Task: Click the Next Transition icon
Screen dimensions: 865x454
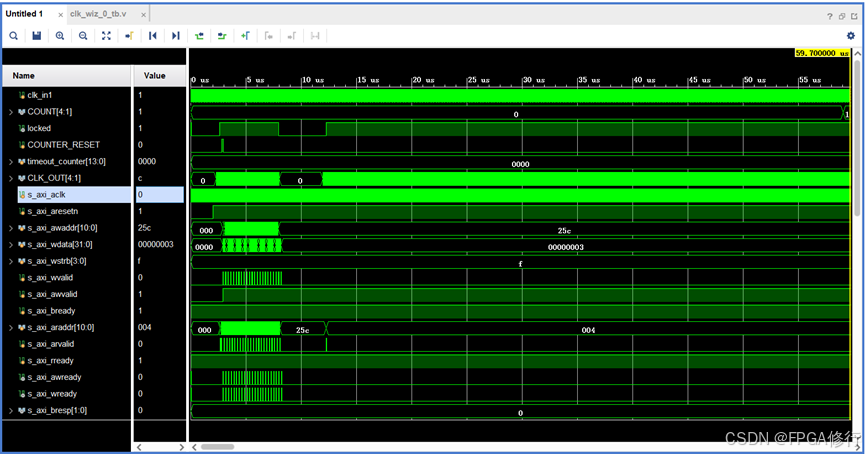Action: point(222,36)
